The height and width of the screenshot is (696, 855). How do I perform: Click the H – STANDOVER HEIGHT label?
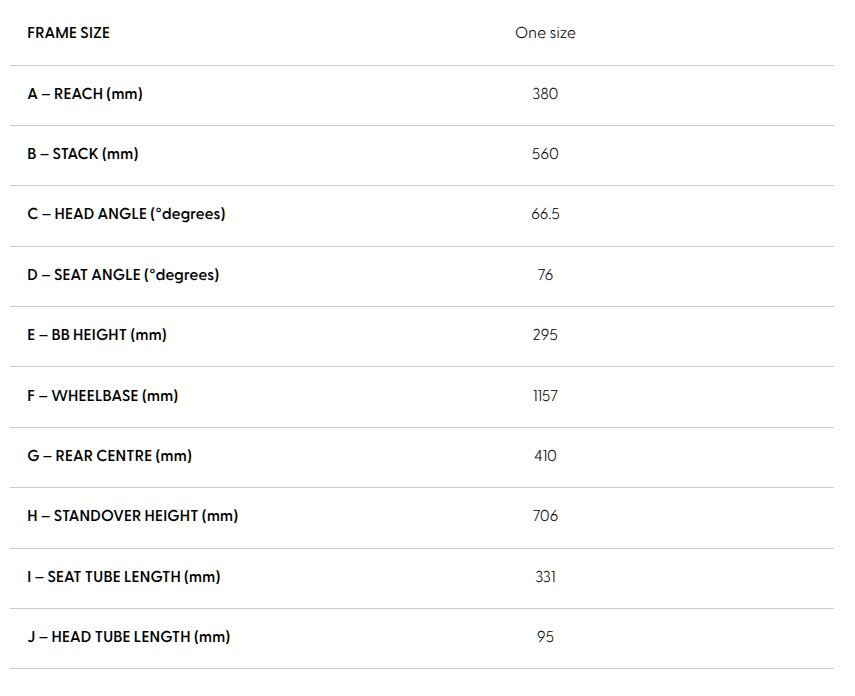click(132, 516)
